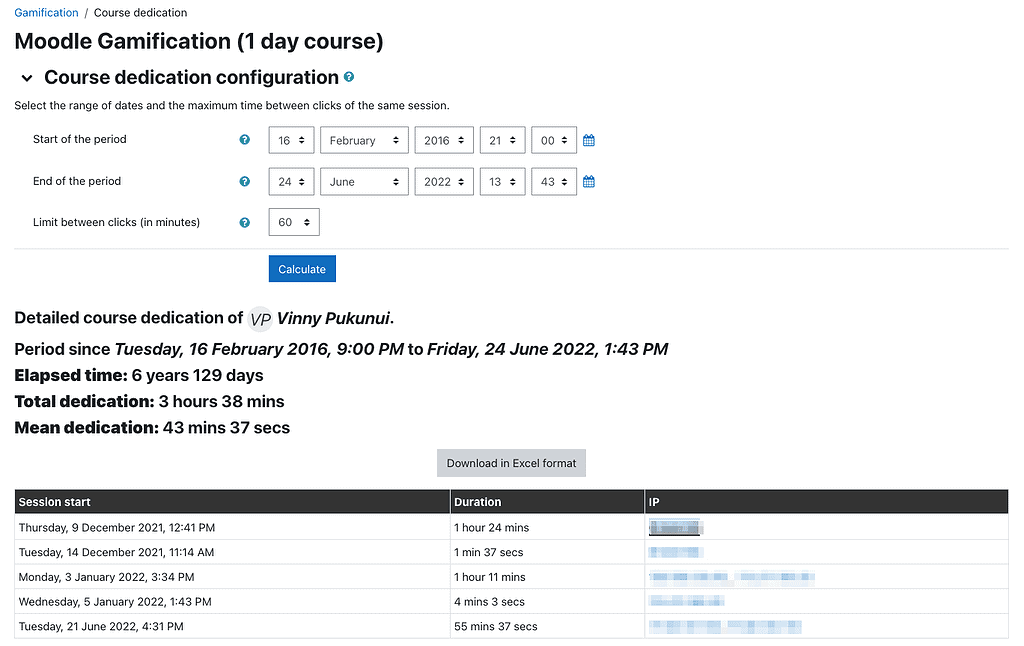Open end month dropdown showing June
This screenshot has height=646, width=1024.
[364, 182]
